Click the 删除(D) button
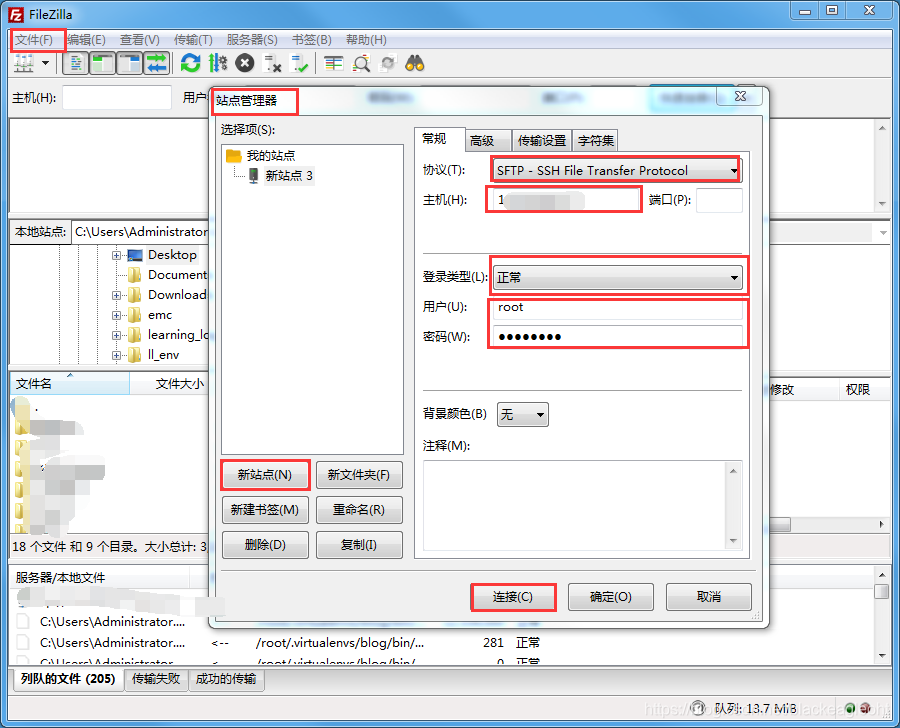The height and width of the screenshot is (728, 900). click(x=265, y=545)
